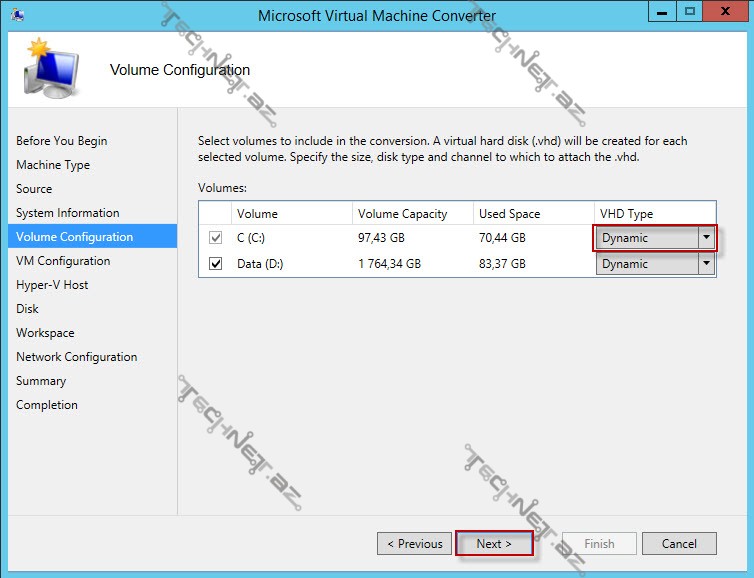
Task: Minimize the Virtual Machine Converter window
Action: pos(661,13)
